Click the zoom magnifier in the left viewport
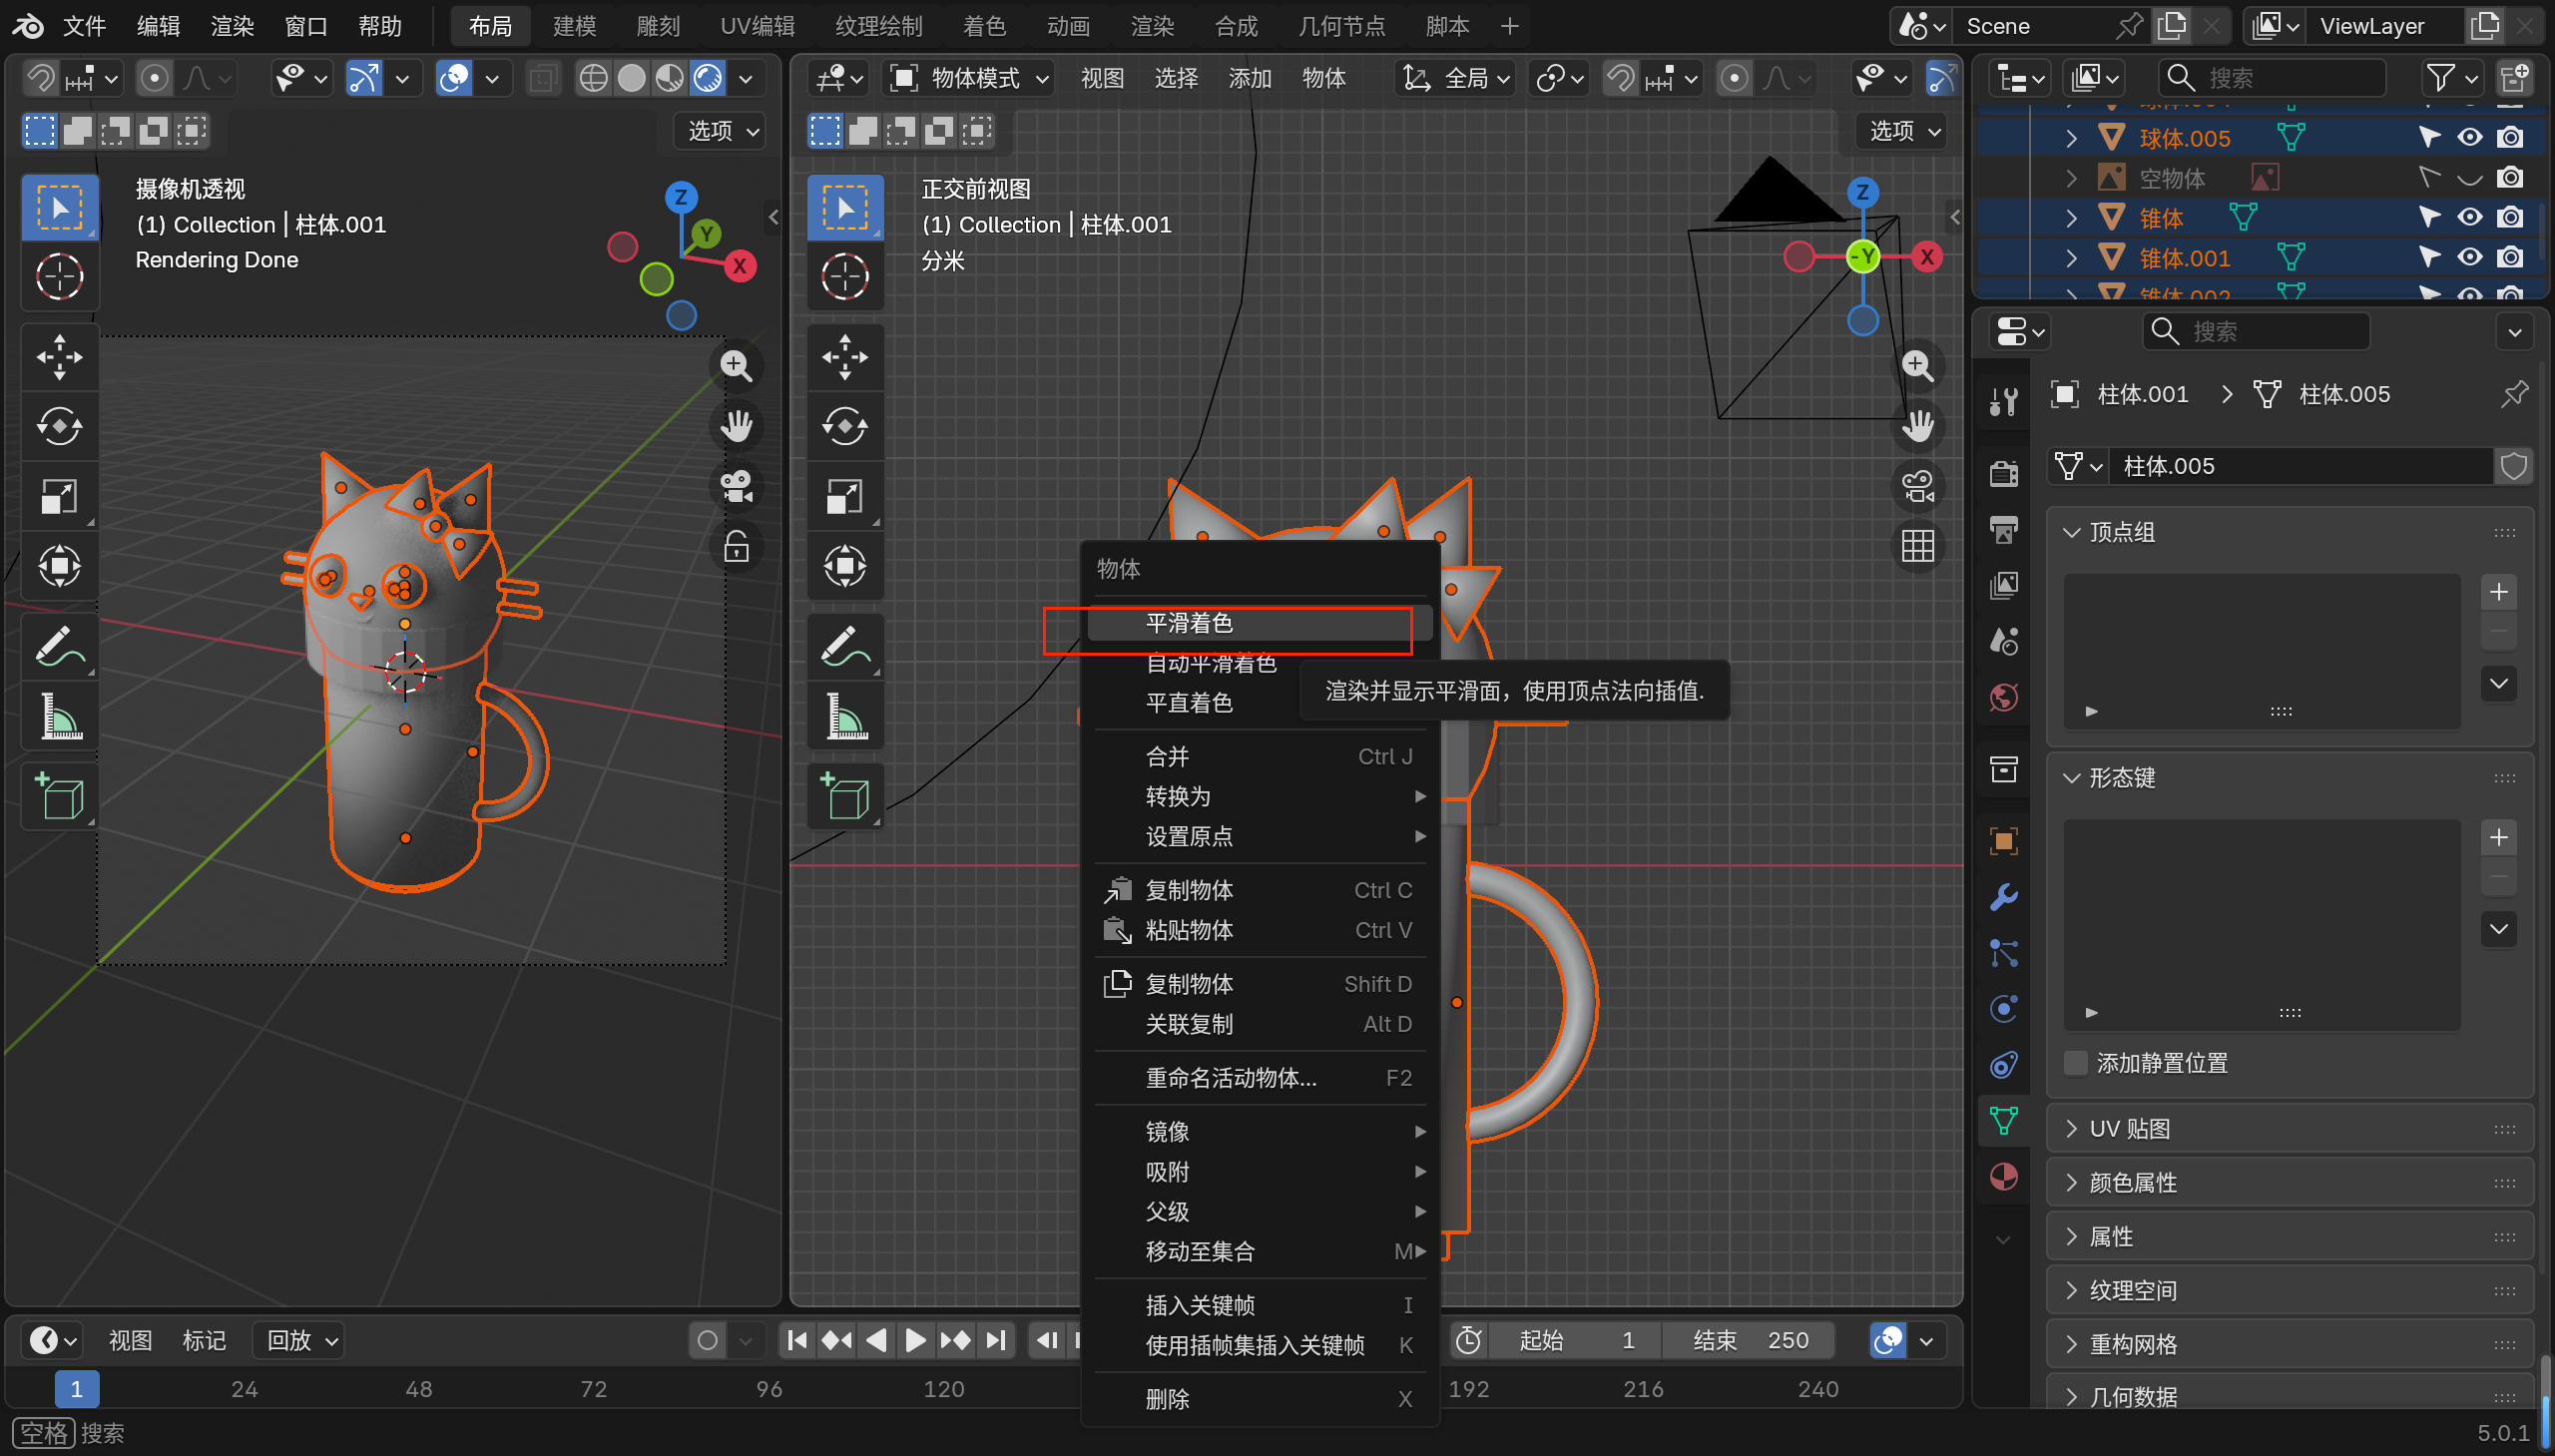The width and height of the screenshot is (2555, 1456). click(736, 366)
